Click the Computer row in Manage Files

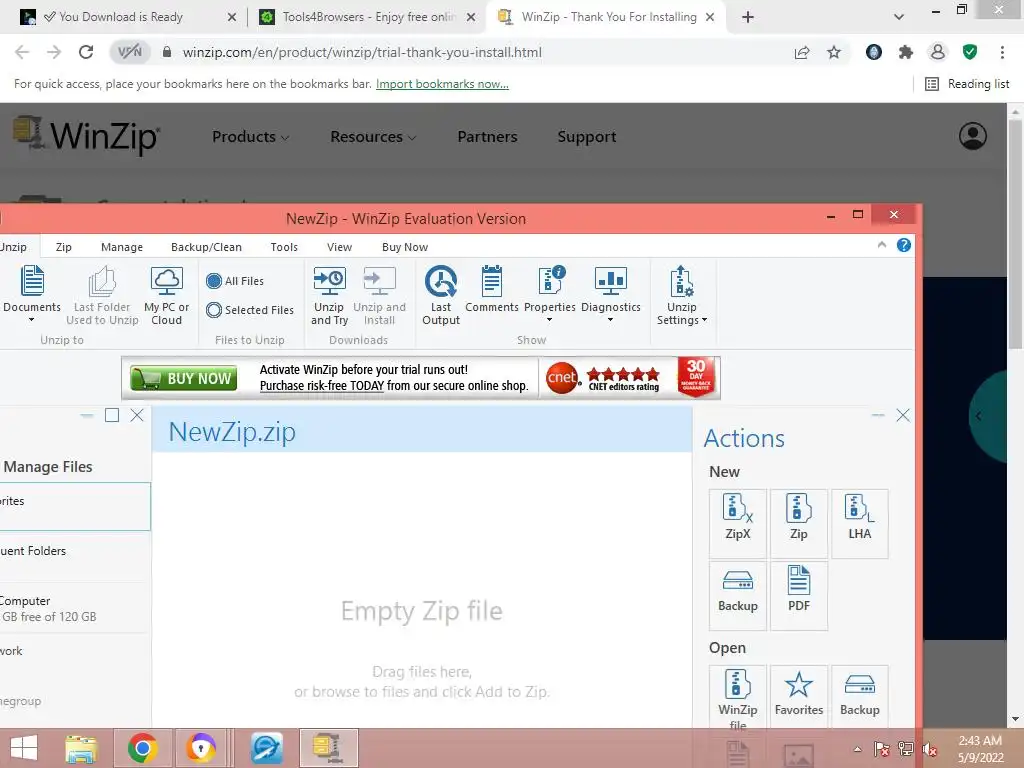point(75,608)
